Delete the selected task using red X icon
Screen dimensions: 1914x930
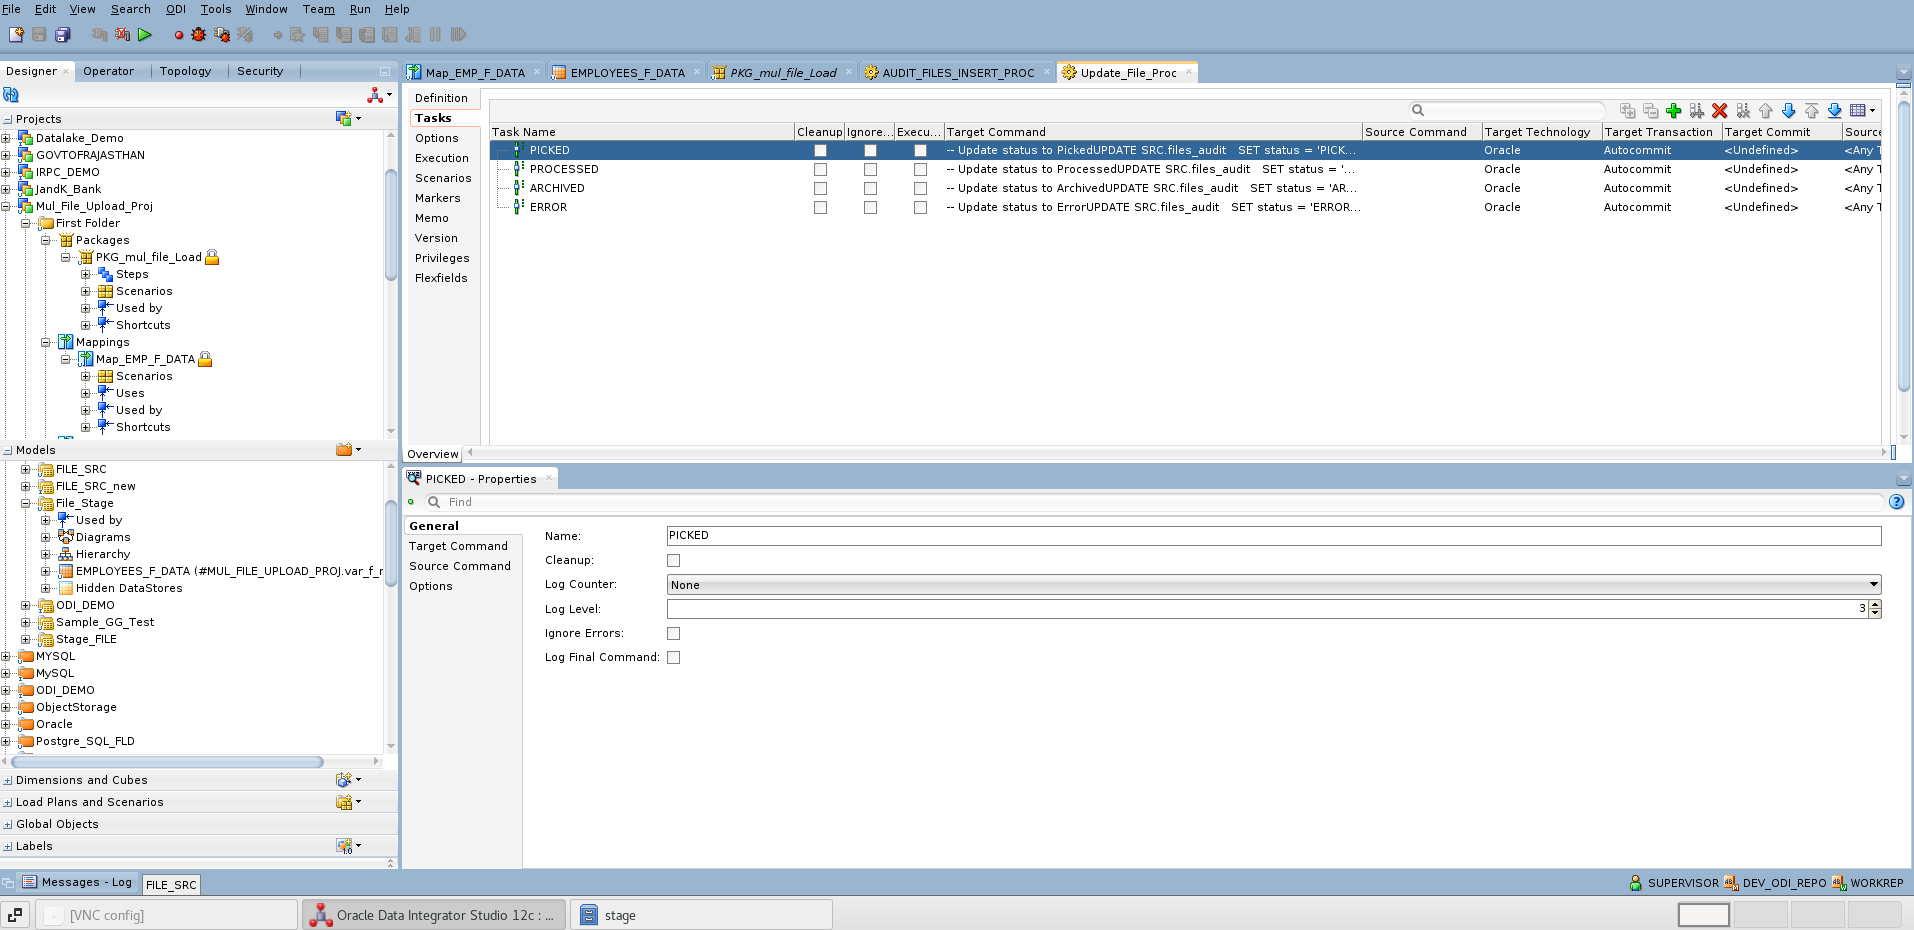coord(1719,110)
